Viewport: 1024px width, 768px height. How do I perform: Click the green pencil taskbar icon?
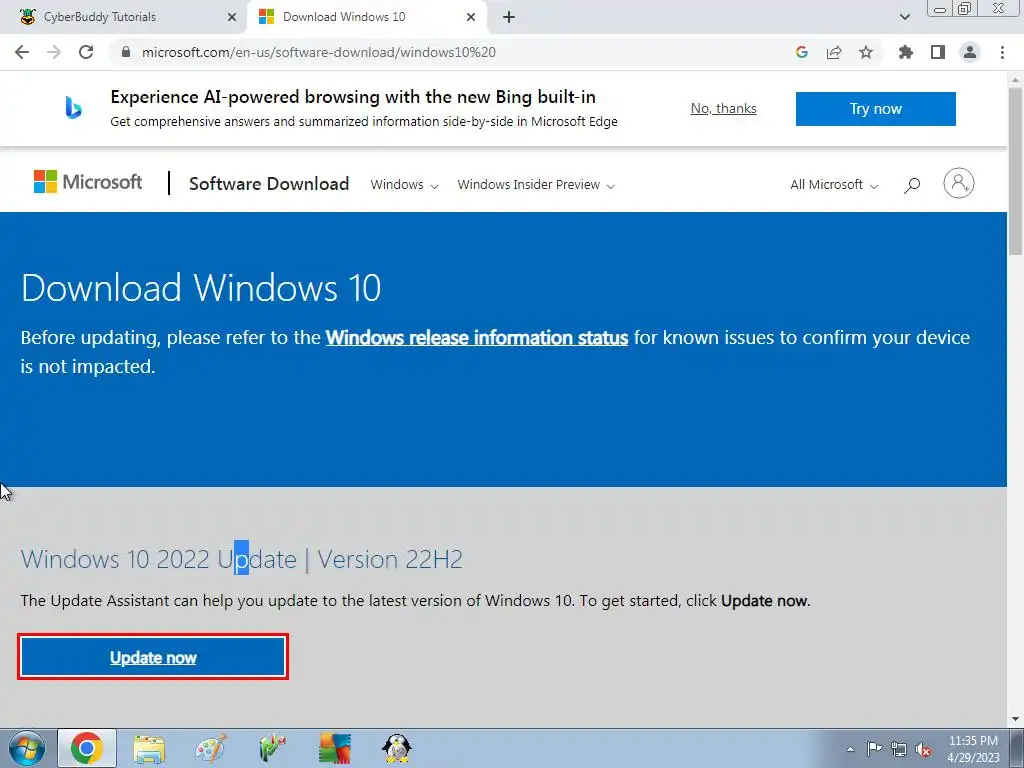[272, 748]
